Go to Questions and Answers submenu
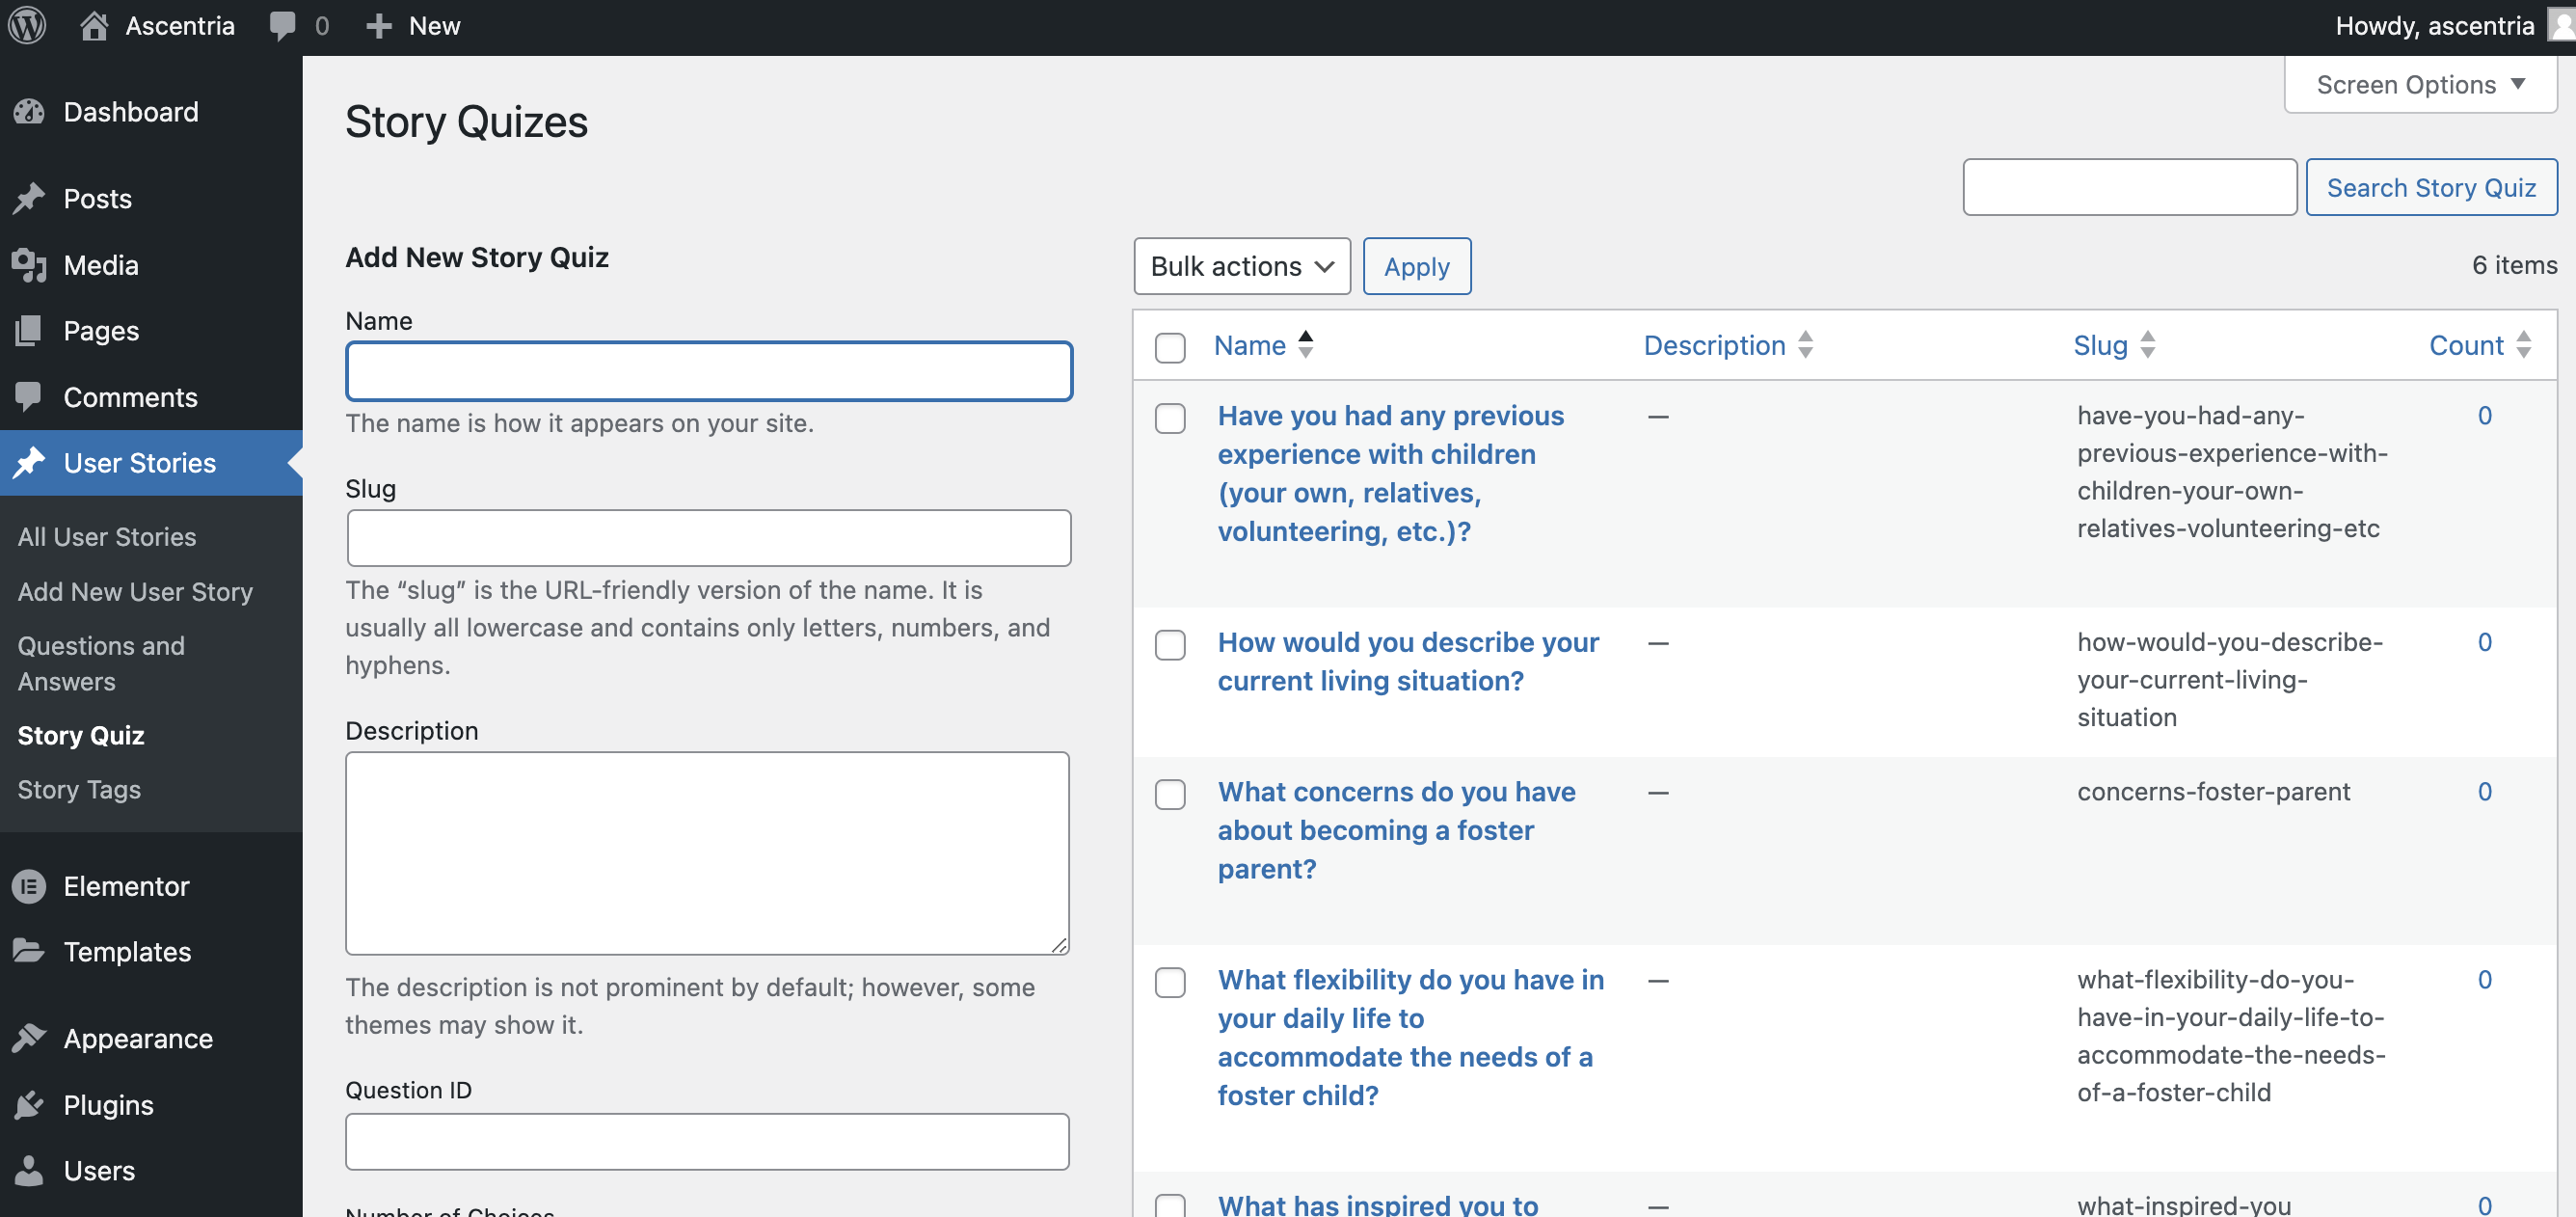 tap(101, 663)
